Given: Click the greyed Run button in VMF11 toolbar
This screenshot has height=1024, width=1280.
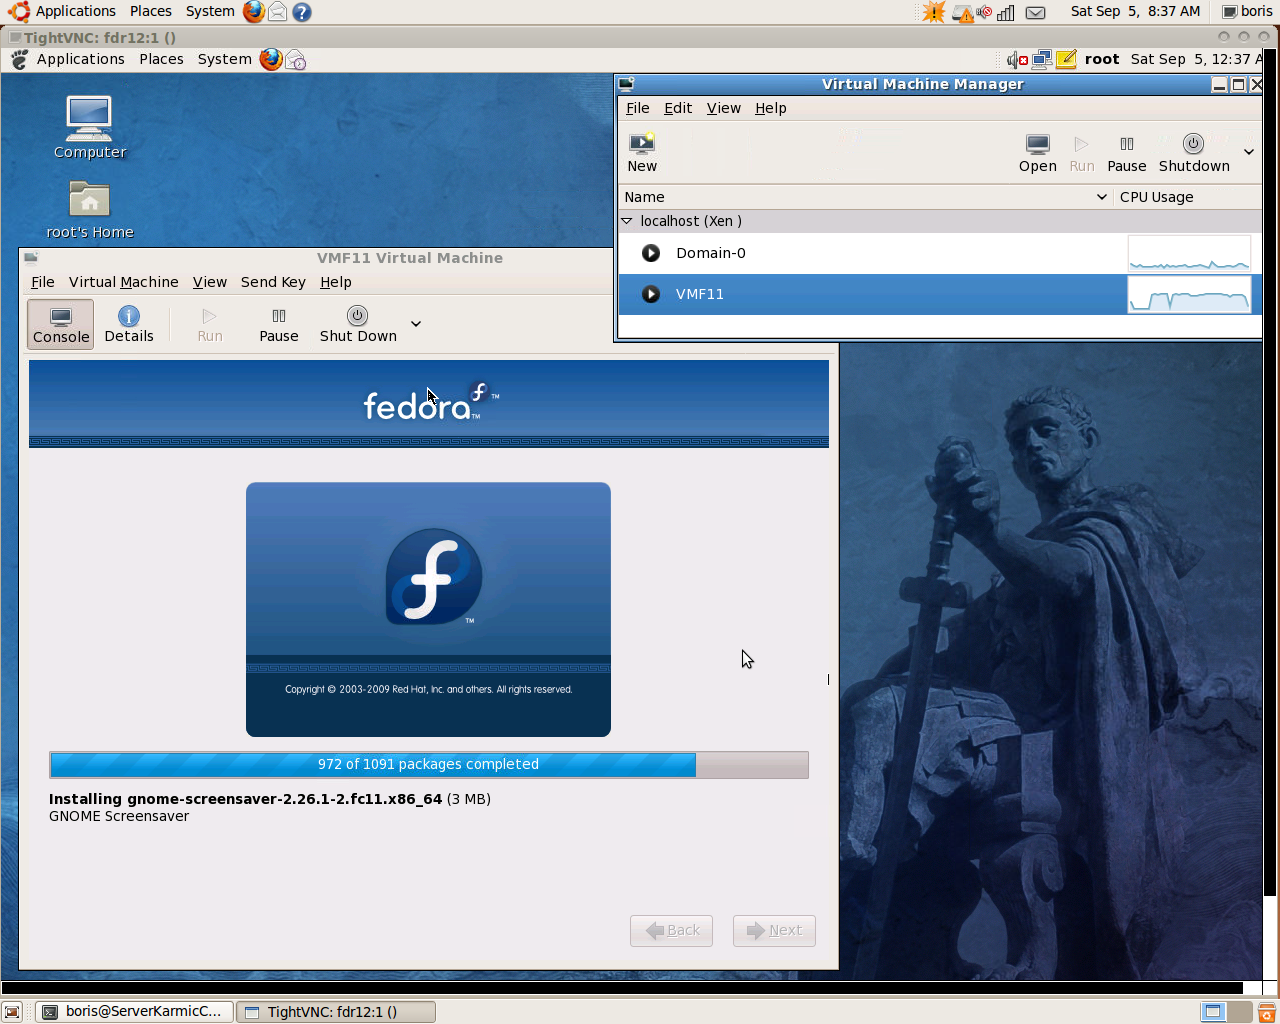Looking at the screenshot, I should [x=210, y=324].
